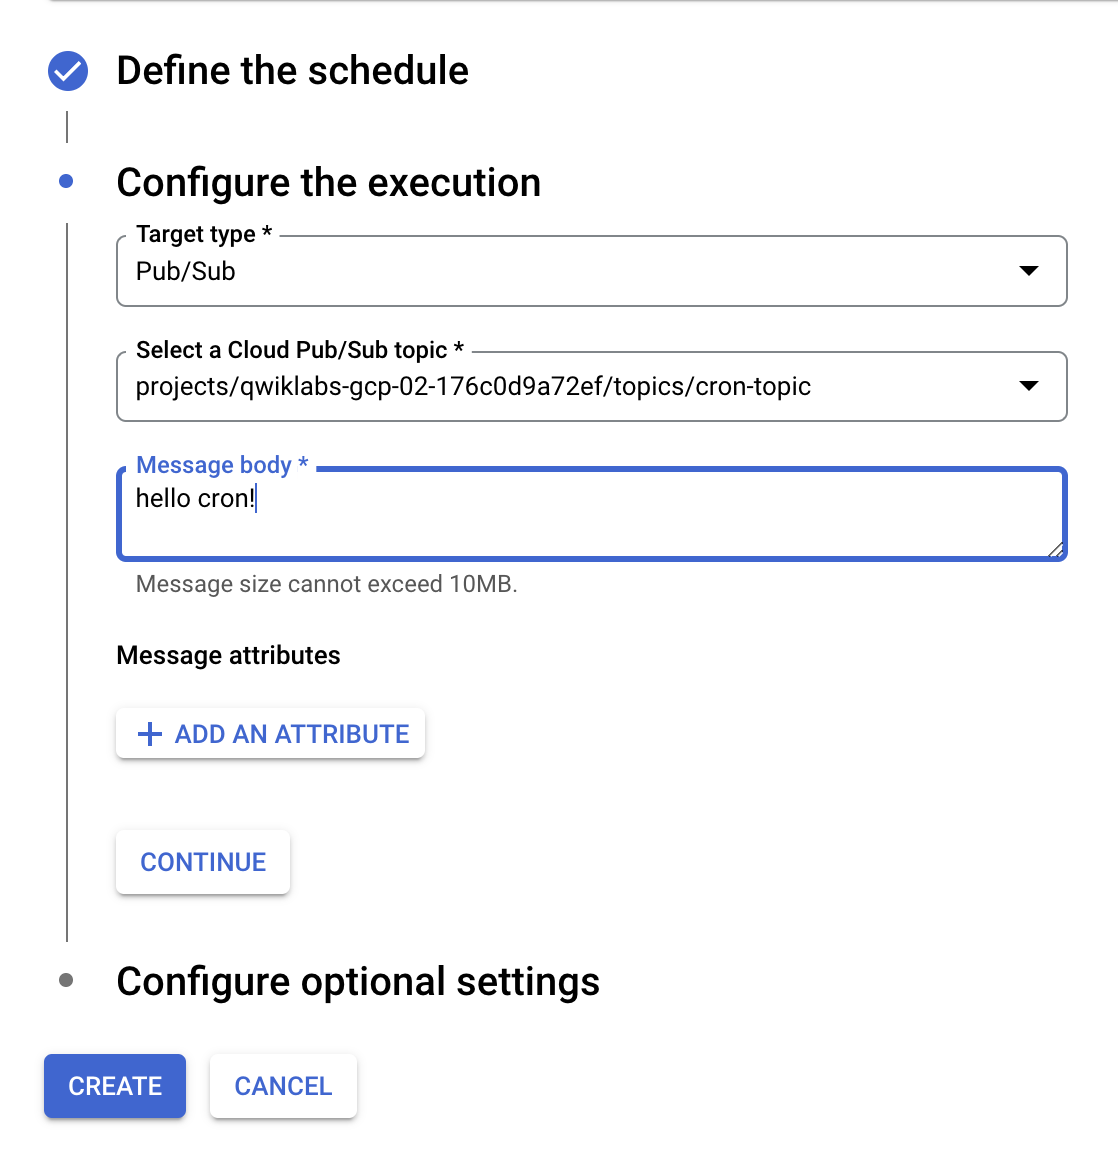Click the Create button
The image size is (1118, 1154).
tap(115, 1086)
